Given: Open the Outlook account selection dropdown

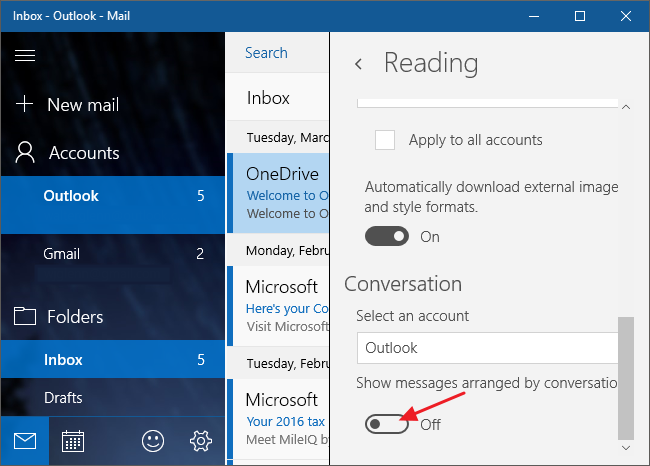Looking at the screenshot, I should [x=488, y=348].
